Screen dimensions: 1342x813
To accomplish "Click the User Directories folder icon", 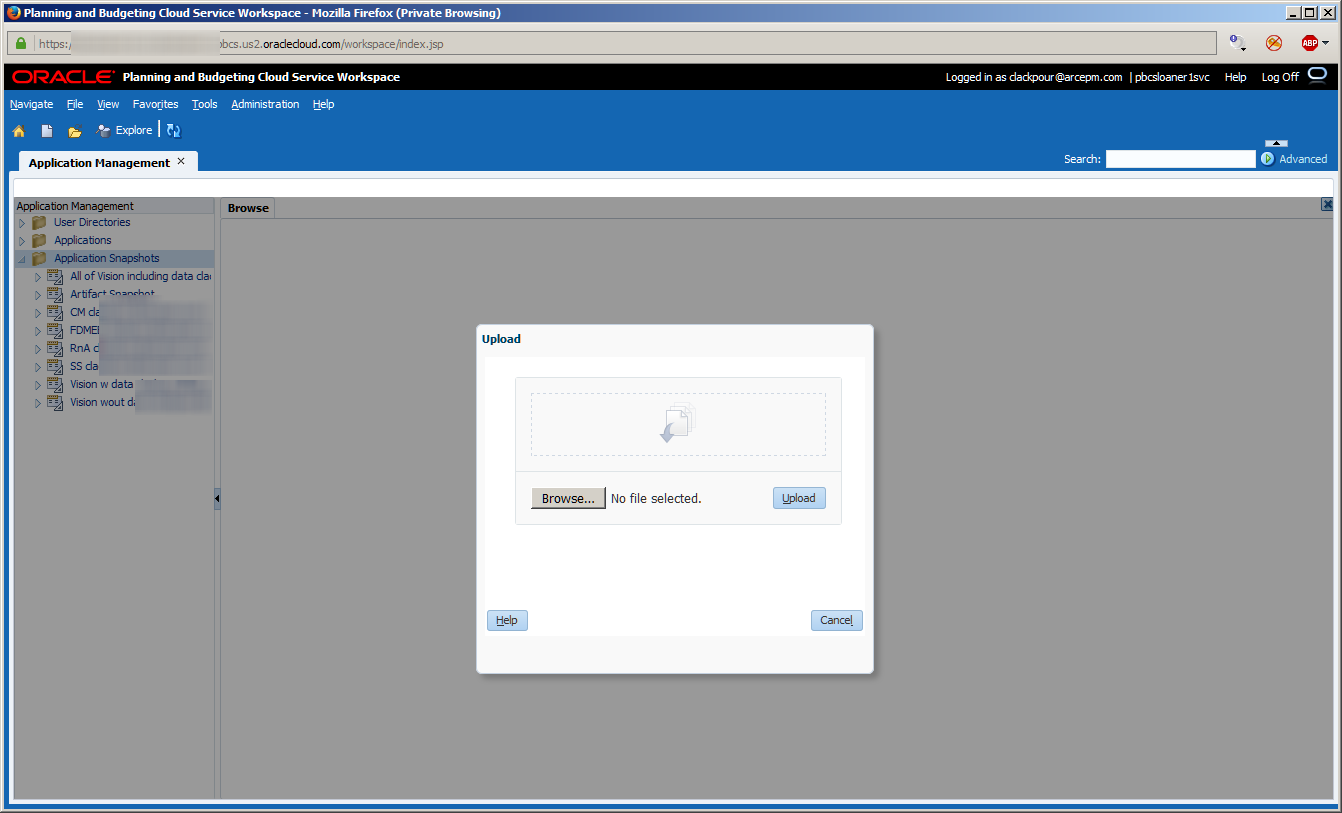I will tap(39, 222).
